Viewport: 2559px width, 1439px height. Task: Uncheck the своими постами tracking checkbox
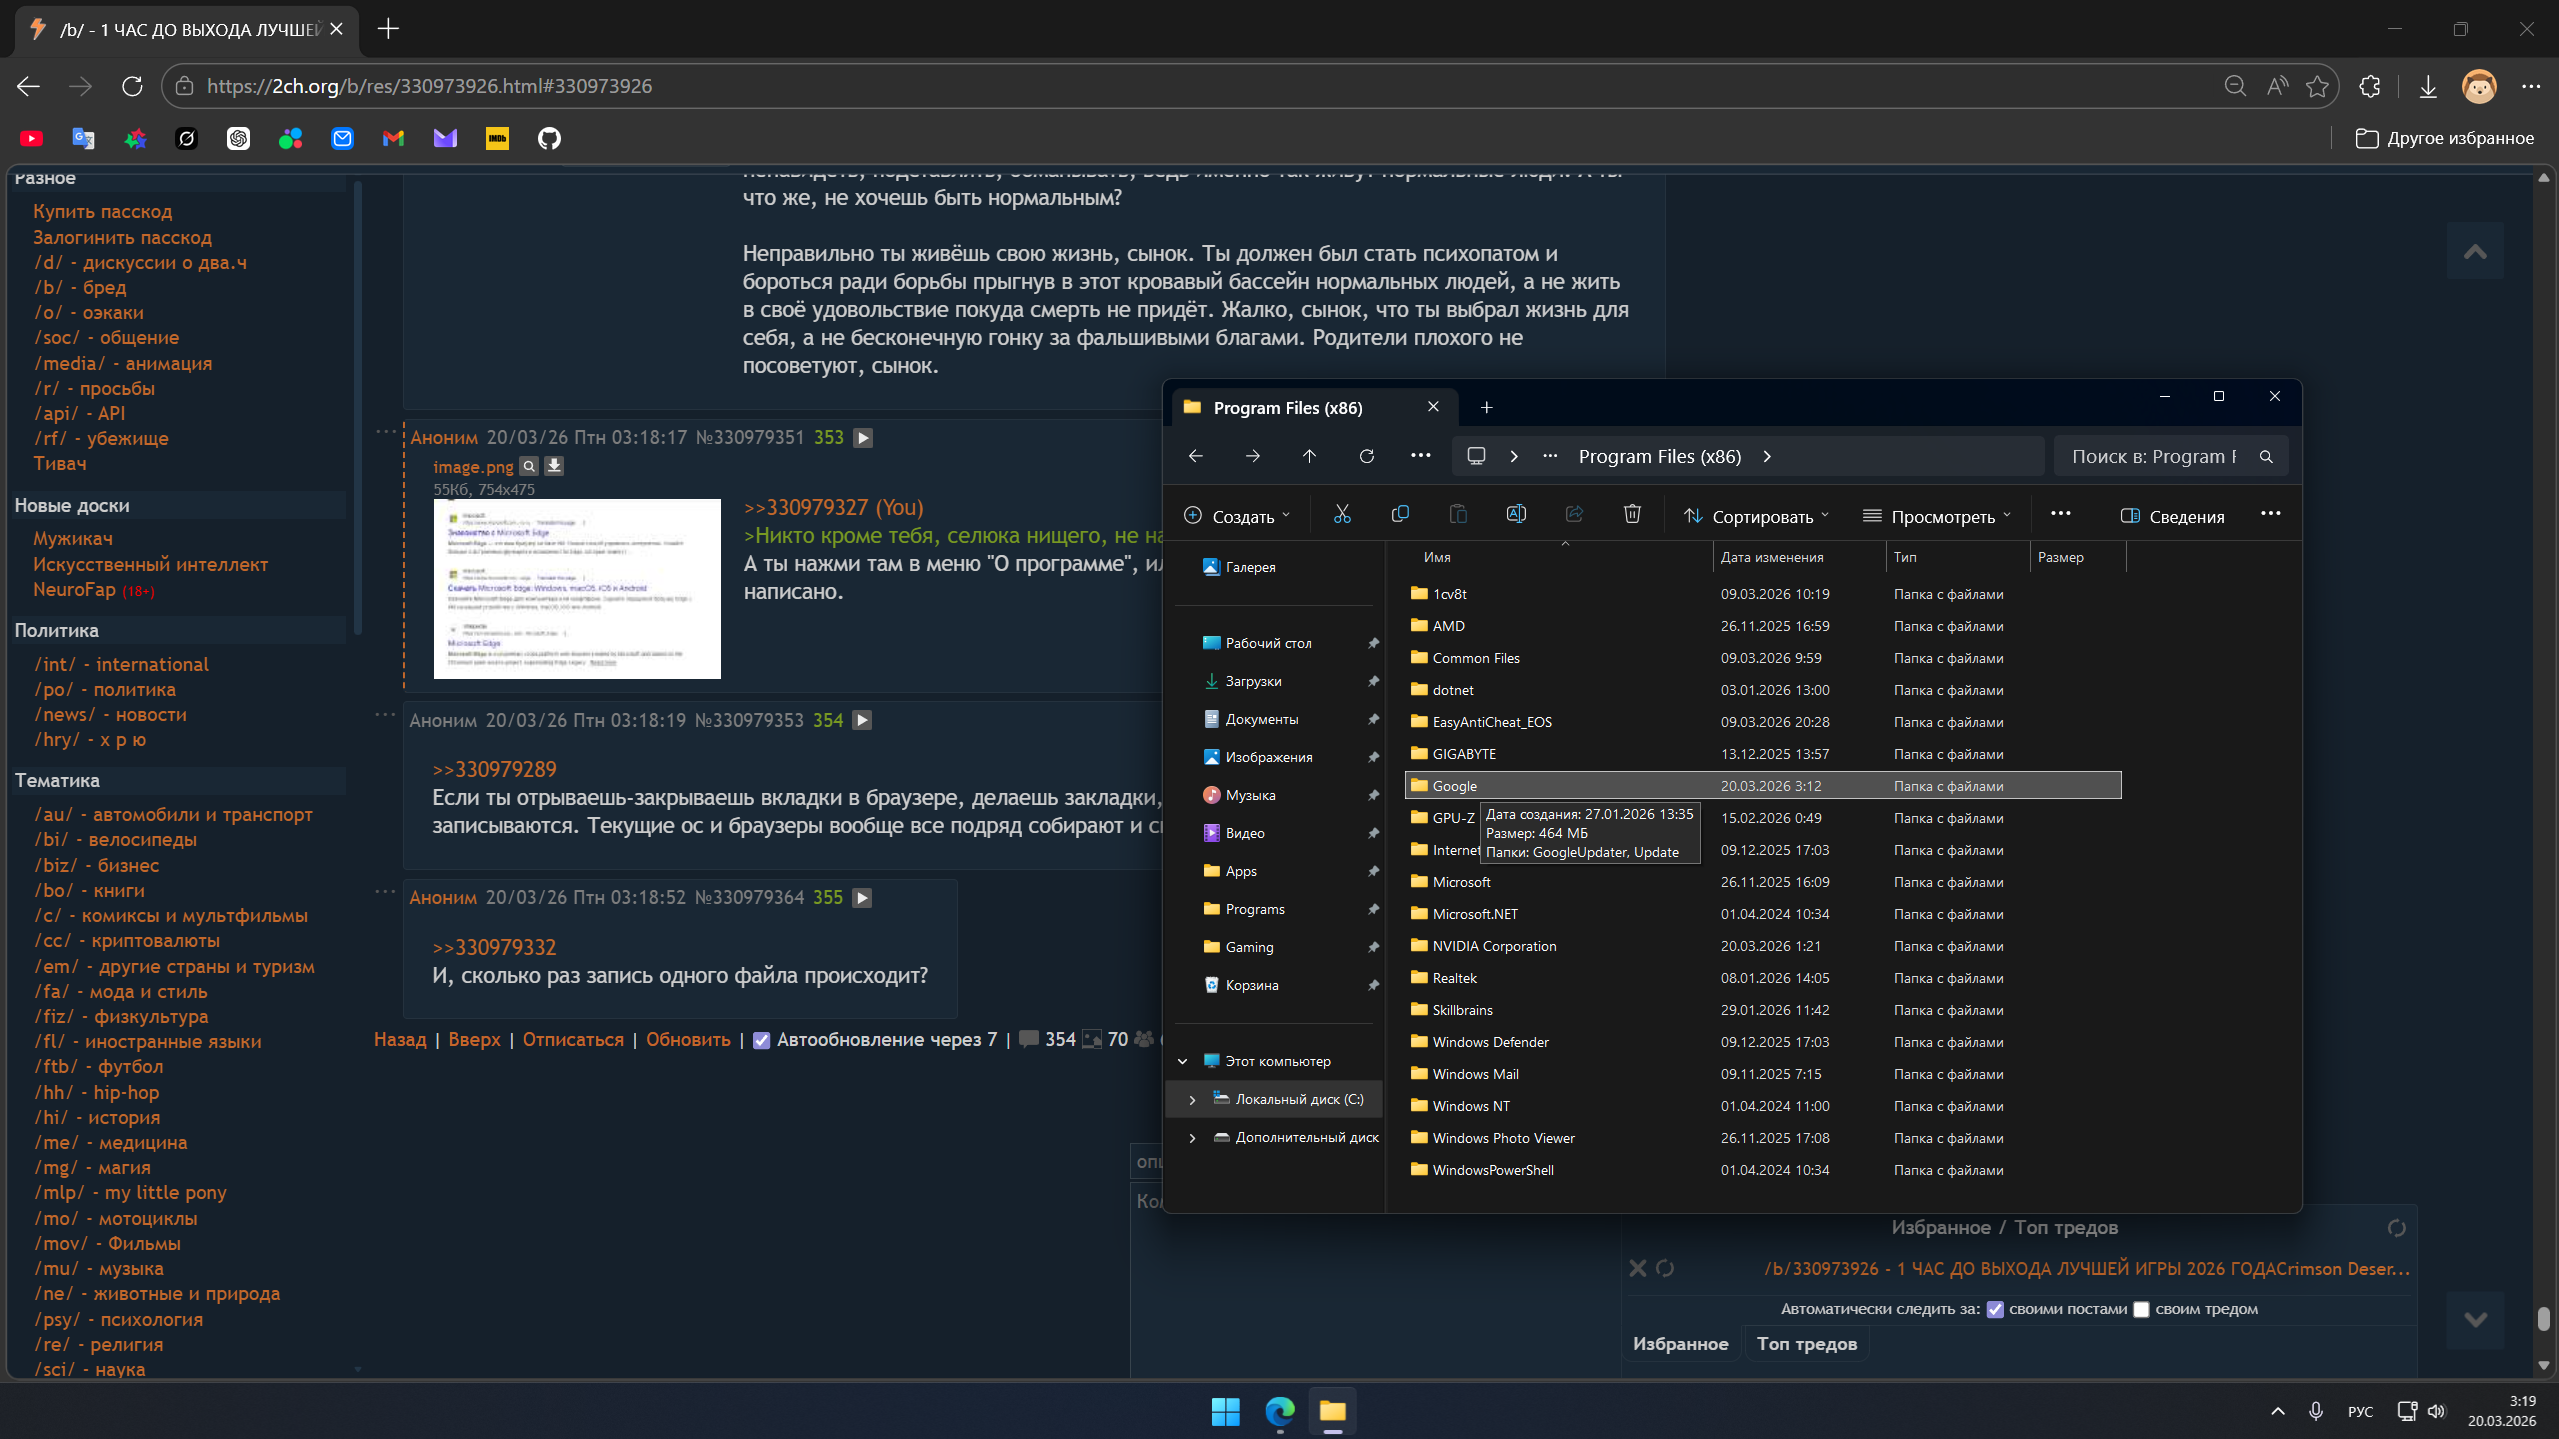coord(1995,1310)
